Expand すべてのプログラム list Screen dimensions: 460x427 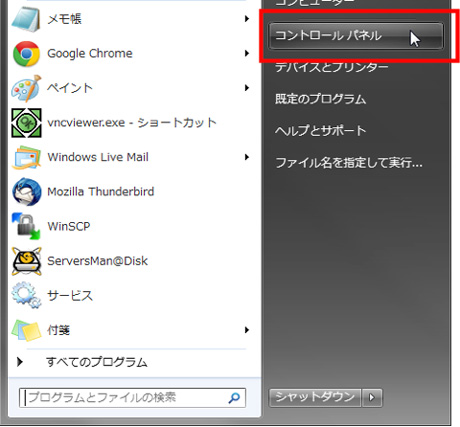(x=82, y=362)
